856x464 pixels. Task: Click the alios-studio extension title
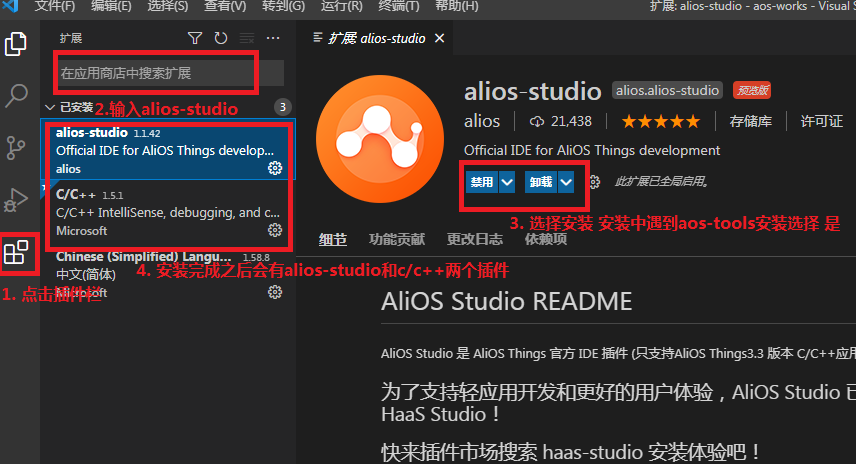(x=532, y=91)
